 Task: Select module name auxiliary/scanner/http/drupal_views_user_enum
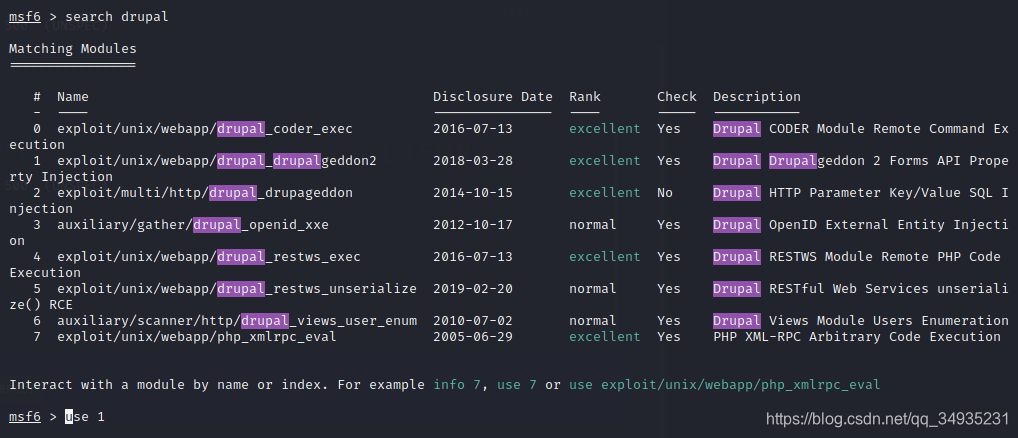pyautogui.click(x=236, y=321)
